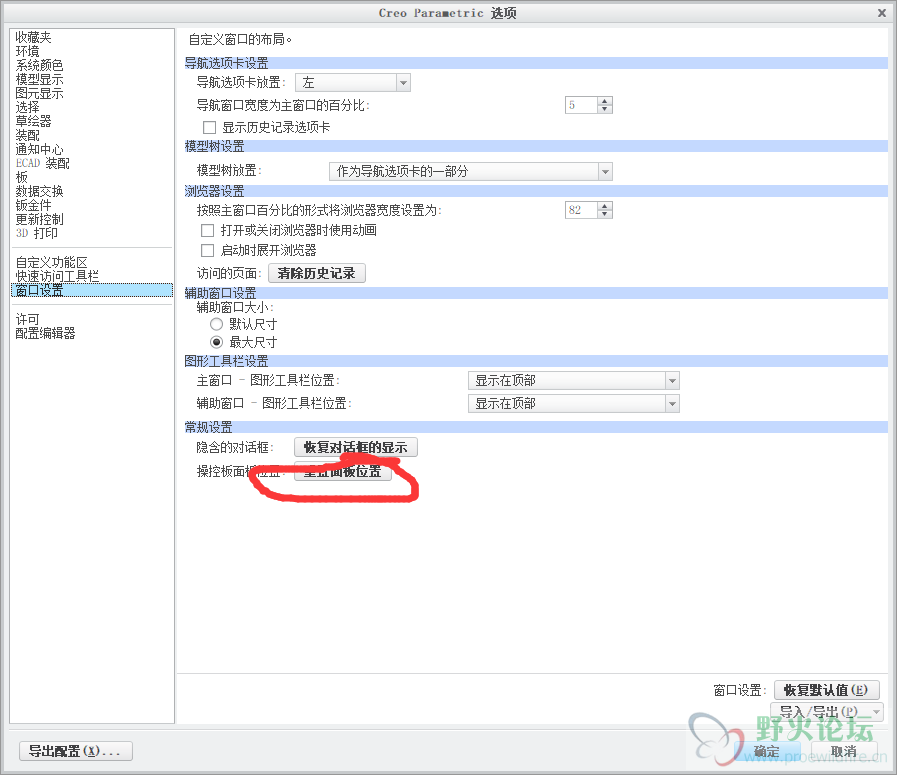Click browser width field showing 82

(581, 210)
